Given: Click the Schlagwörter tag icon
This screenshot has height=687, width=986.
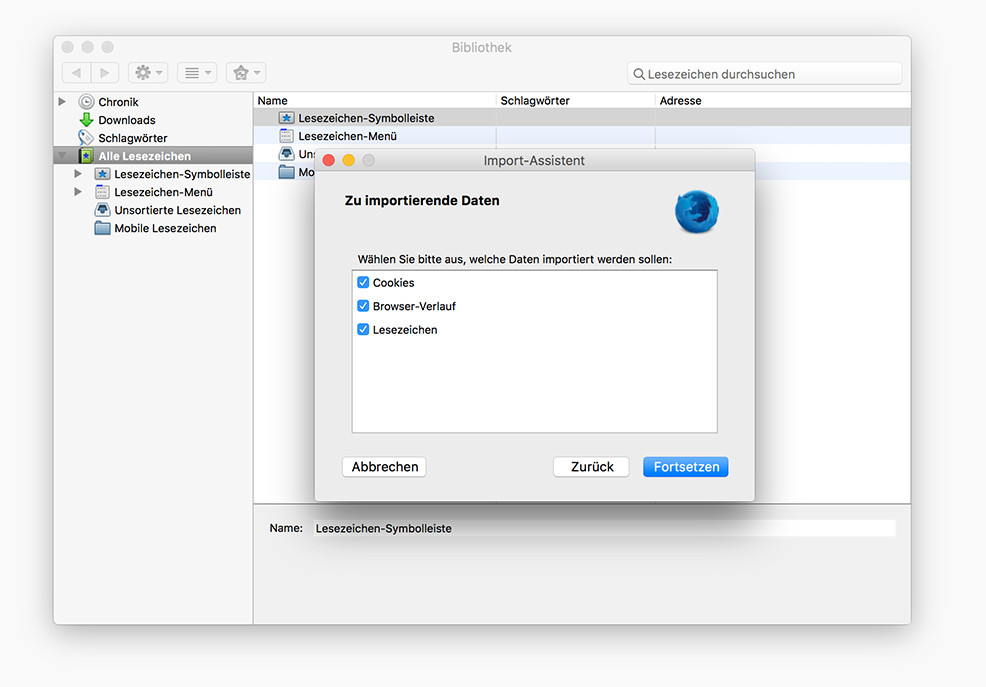Looking at the screenshot, I should [87, 138].
